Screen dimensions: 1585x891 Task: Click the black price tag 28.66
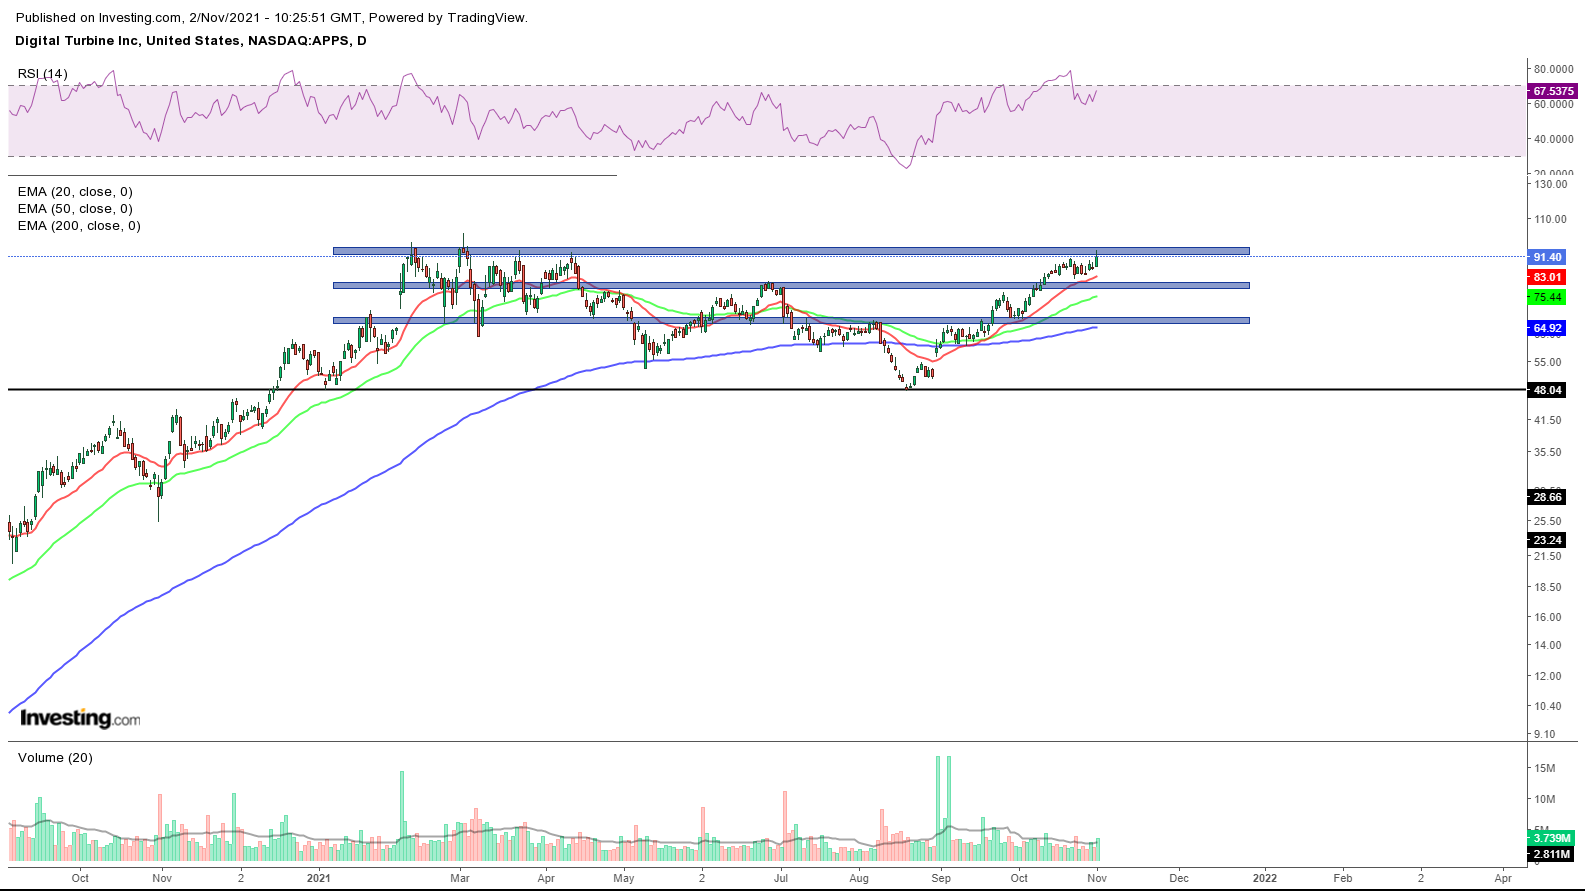1547,497
